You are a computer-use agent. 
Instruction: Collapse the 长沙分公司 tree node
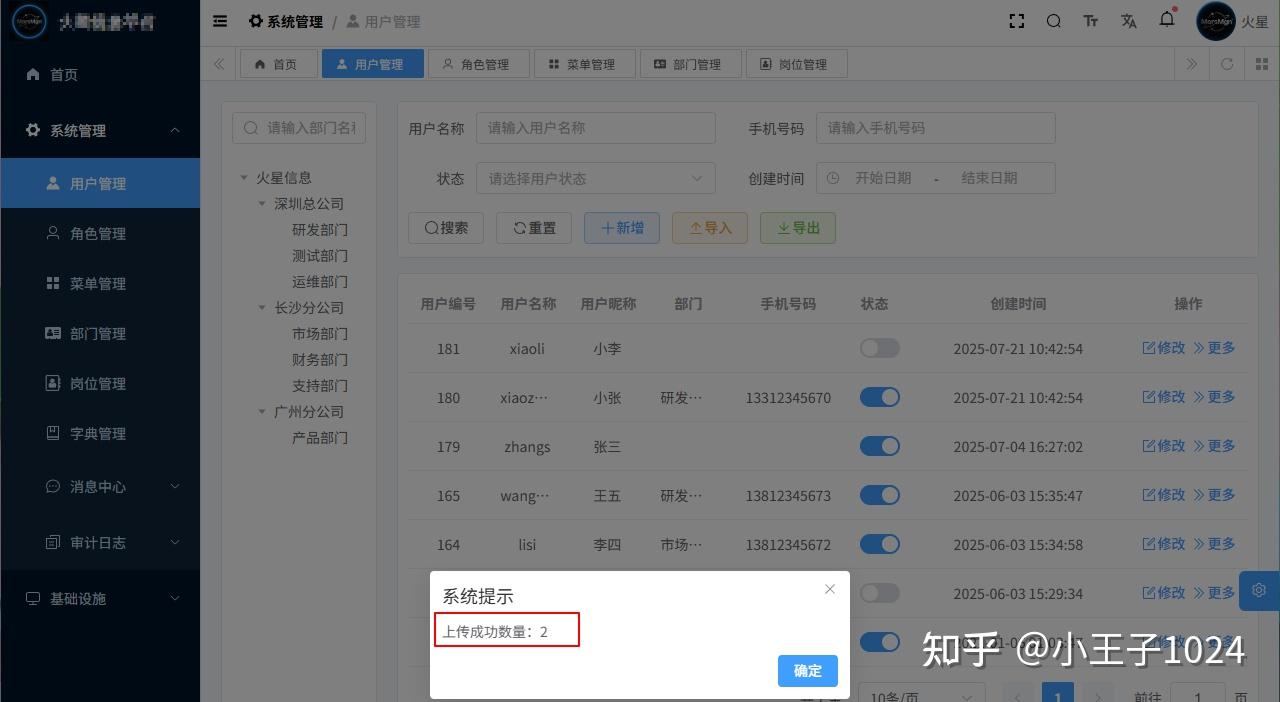(x=262, y=307)
